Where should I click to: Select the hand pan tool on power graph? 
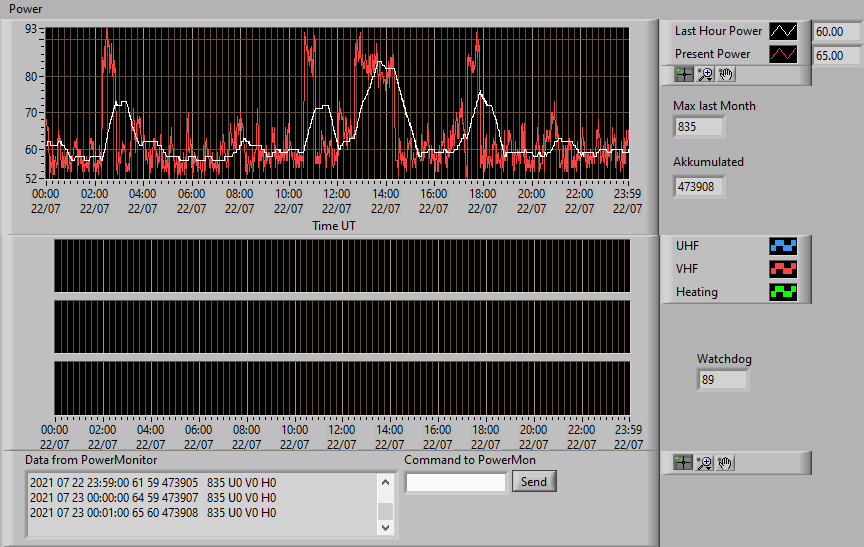click(726, 74)
